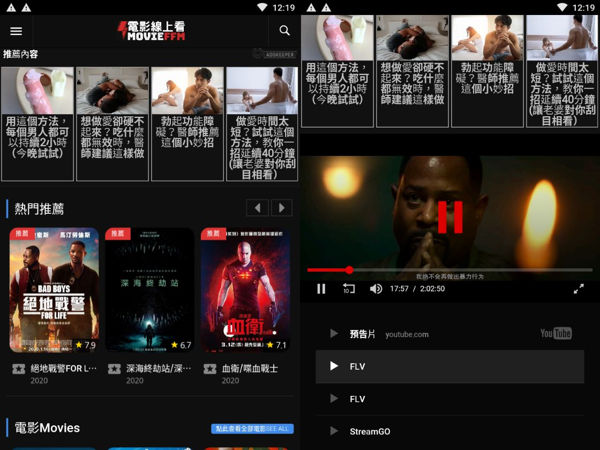This screenshot has width=600, height=450.
Task: Tap the search magnifier icon
Action: pos(284,30)
